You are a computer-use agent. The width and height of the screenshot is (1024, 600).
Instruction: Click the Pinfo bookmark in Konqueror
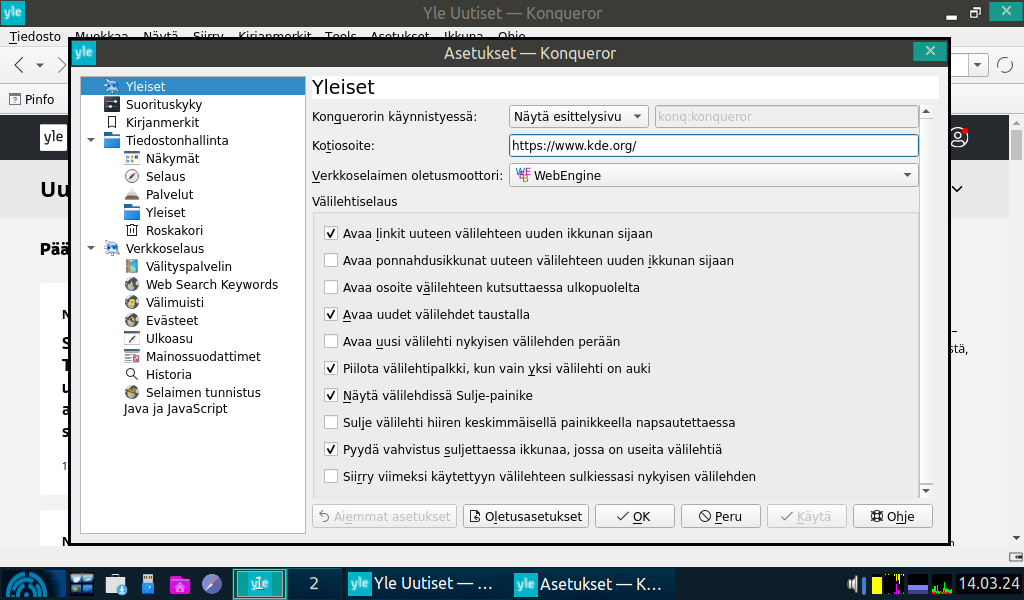tap(31, 99)
